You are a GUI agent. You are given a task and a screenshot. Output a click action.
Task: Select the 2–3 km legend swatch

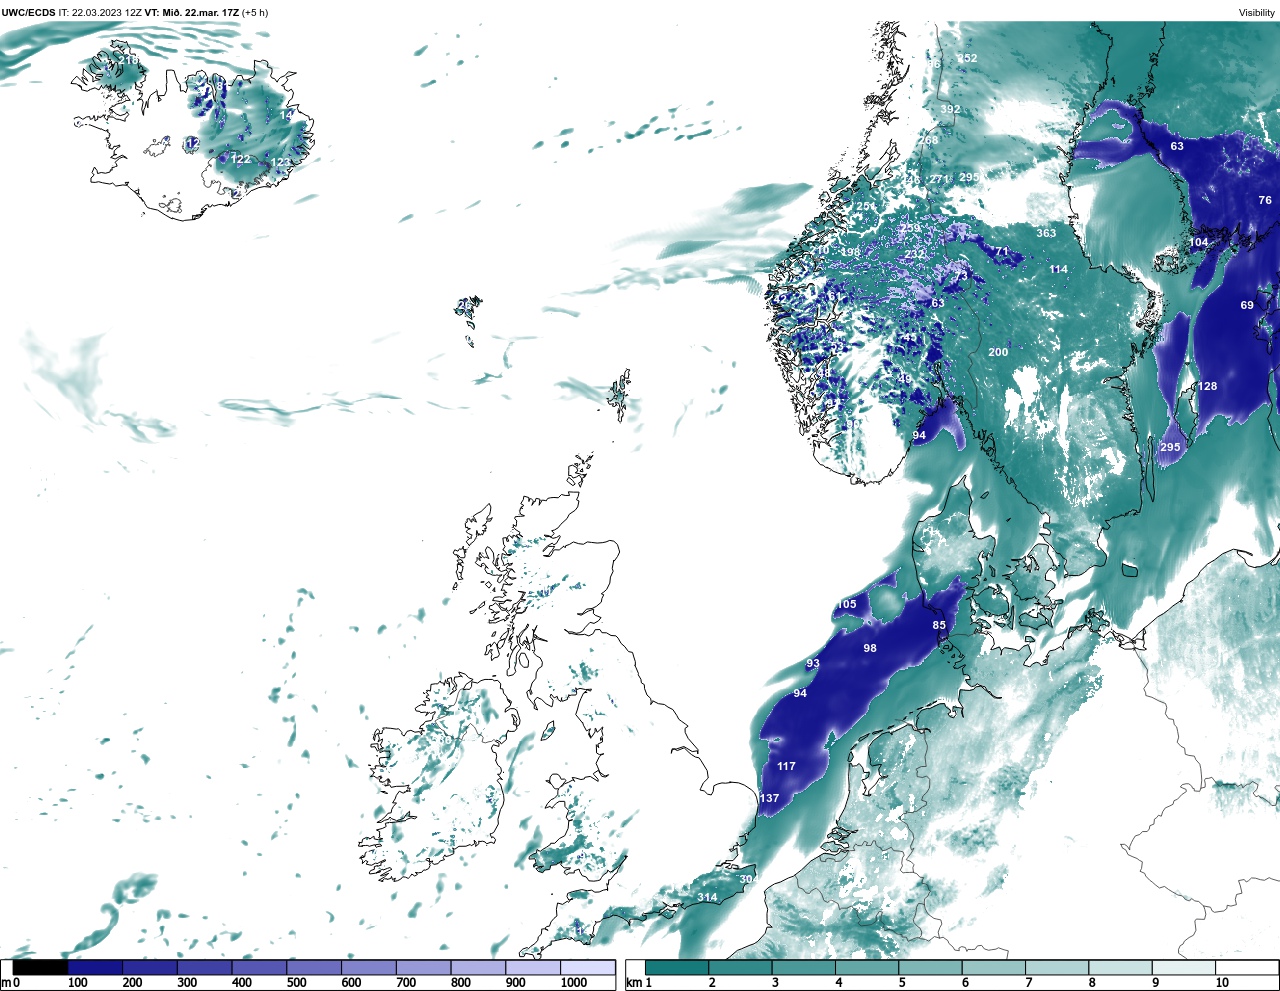point(740,967)
